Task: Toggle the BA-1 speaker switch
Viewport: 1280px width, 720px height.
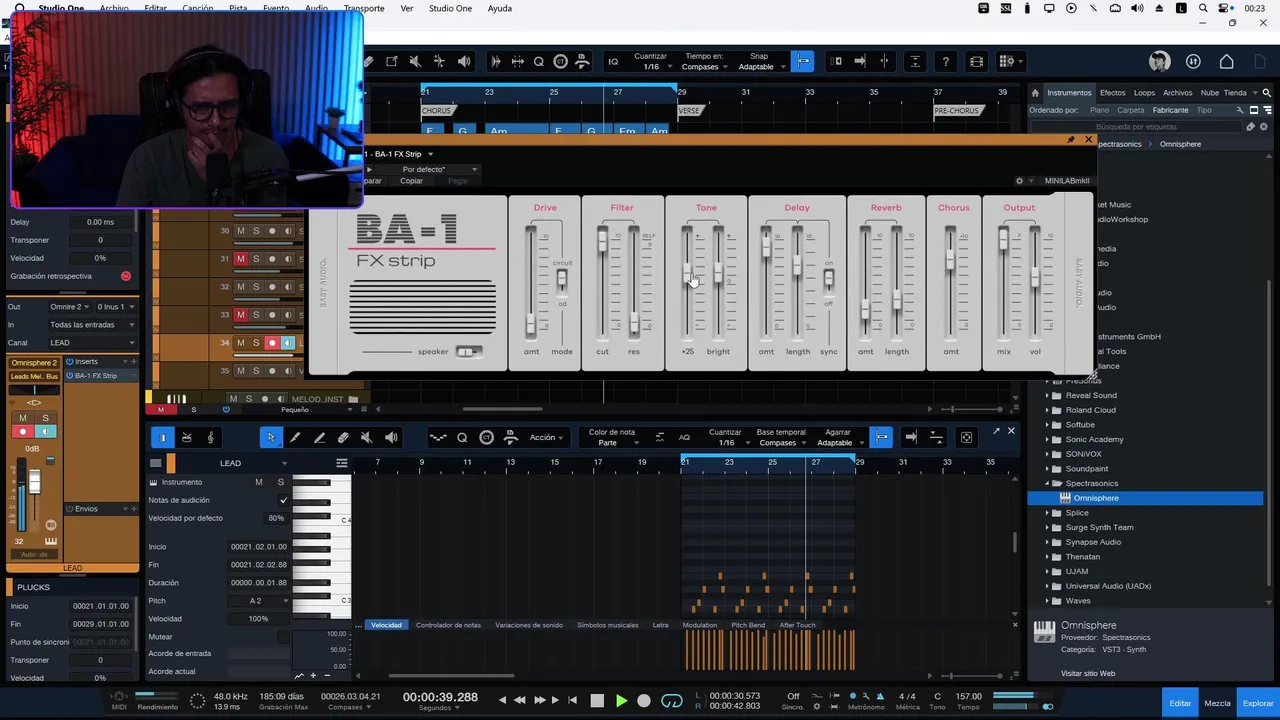Action: coord(467,352)
